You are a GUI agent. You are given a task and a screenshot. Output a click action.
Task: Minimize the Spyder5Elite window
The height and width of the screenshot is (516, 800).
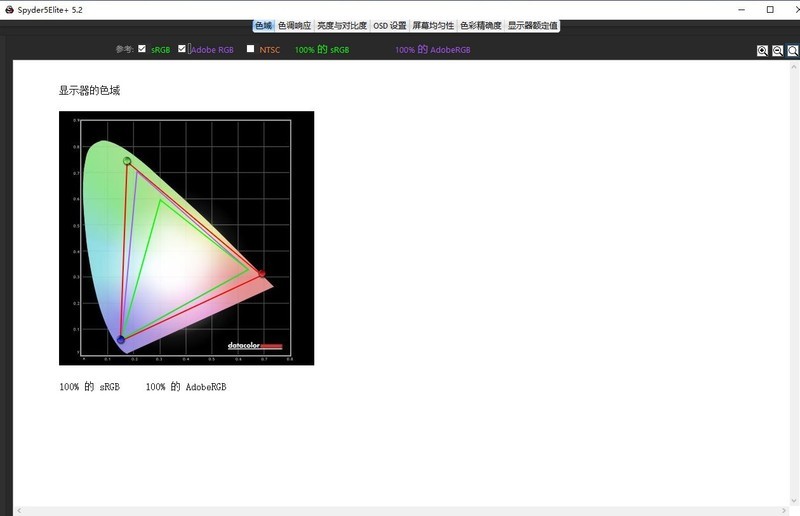coord(741,9)
